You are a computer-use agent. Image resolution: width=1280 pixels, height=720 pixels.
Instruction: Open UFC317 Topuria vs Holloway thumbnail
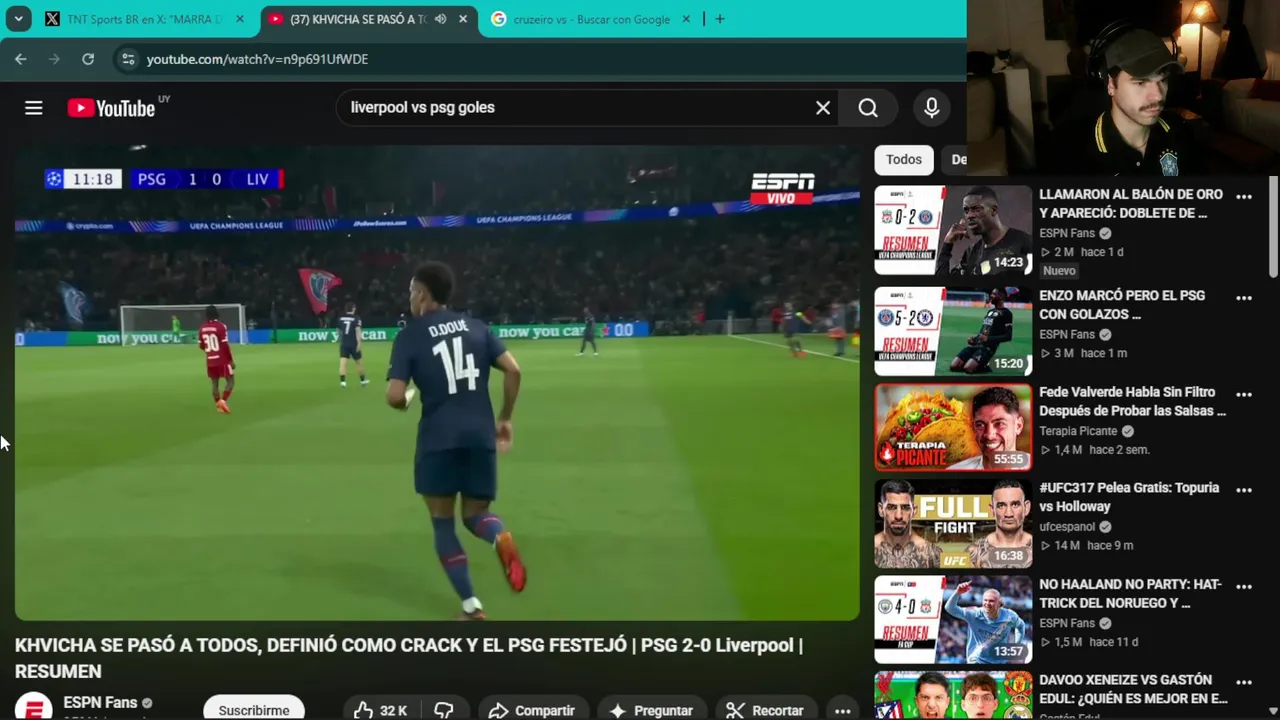[x=953, y=524]
